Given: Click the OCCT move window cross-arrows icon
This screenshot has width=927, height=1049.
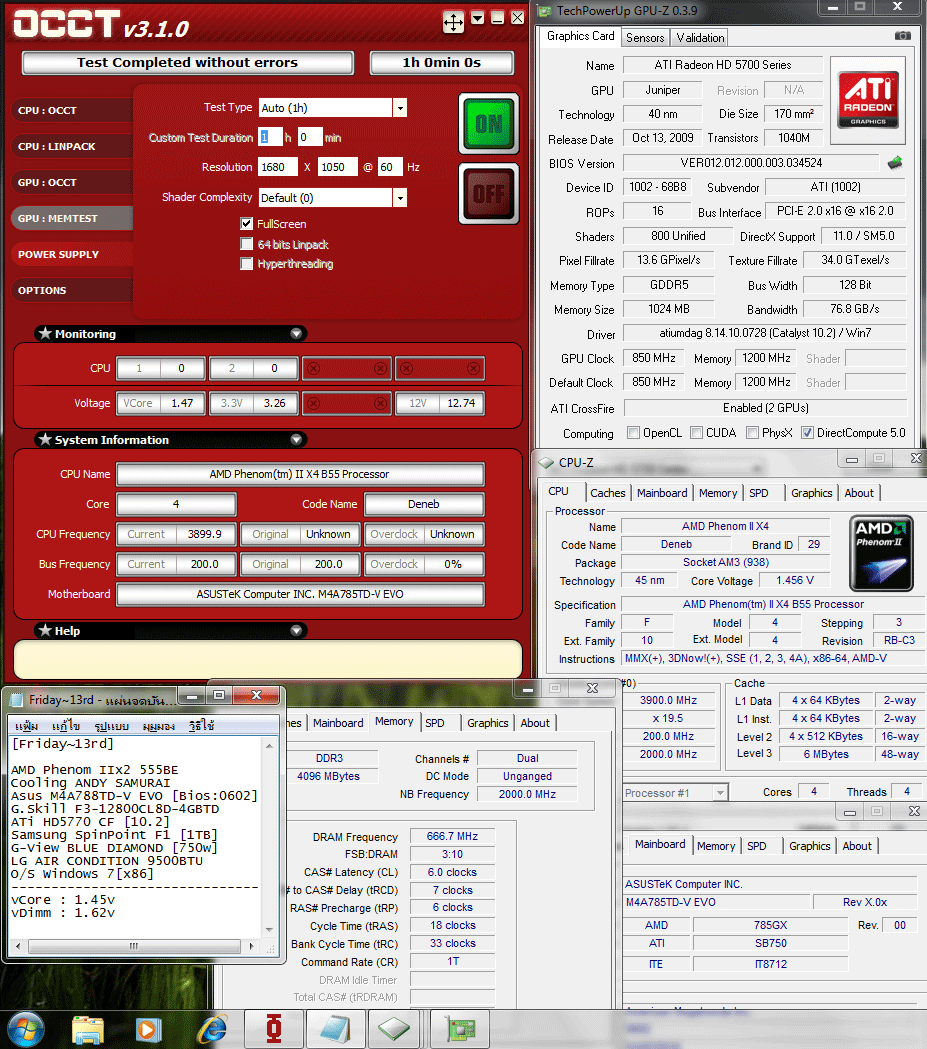Looking at the screenshot, I should tap(453, 22).
